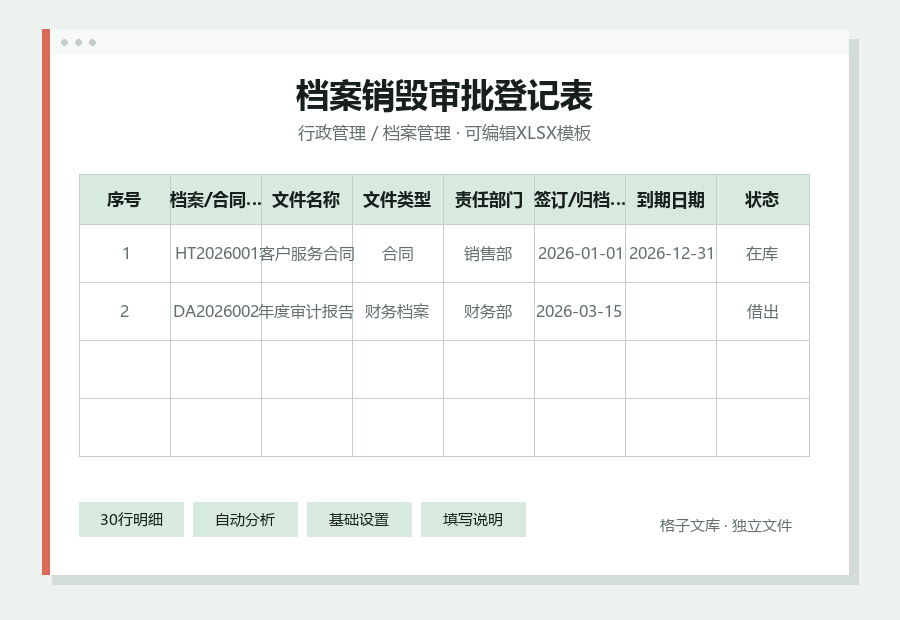This screenshot has width=900, height=620.
Task: Open the 30行明细 tab
Action: [x=131, y=520]
